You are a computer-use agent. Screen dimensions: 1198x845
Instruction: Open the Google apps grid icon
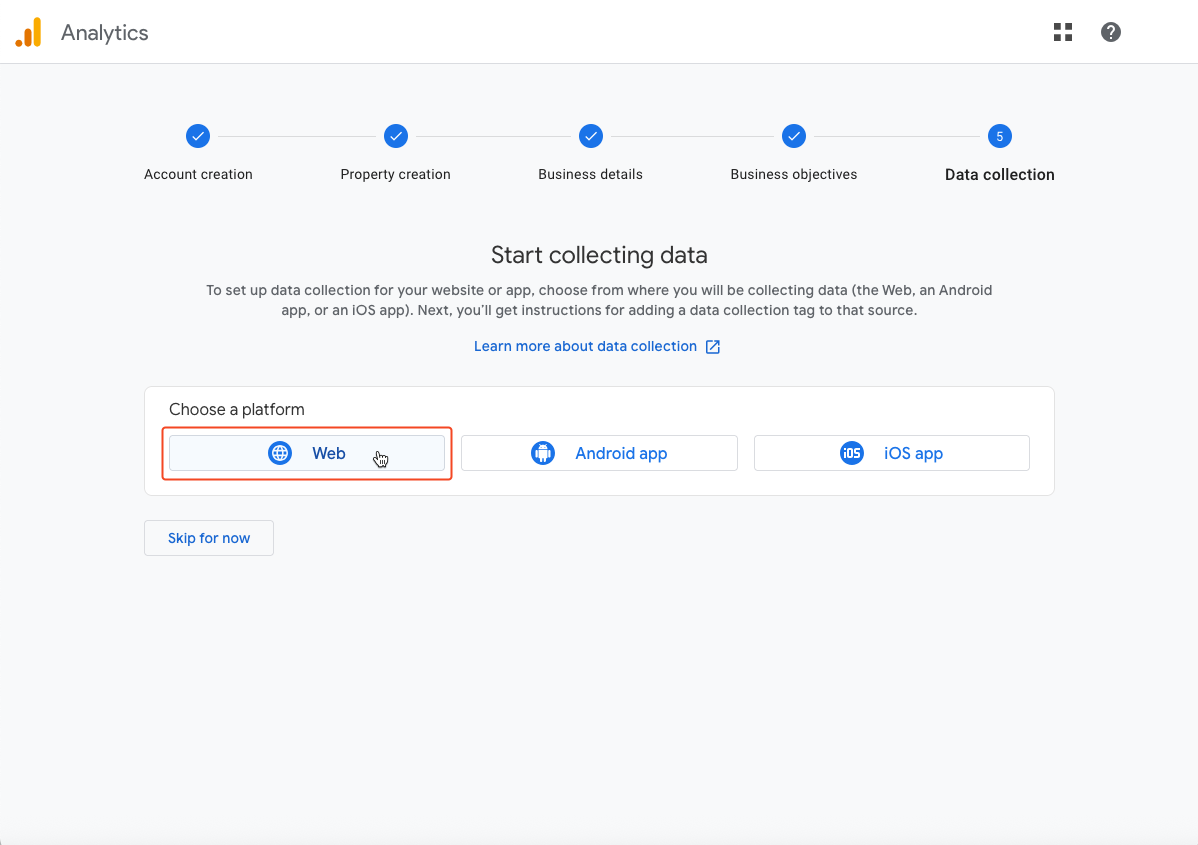pyautogui.click(x=1063, y=32)
